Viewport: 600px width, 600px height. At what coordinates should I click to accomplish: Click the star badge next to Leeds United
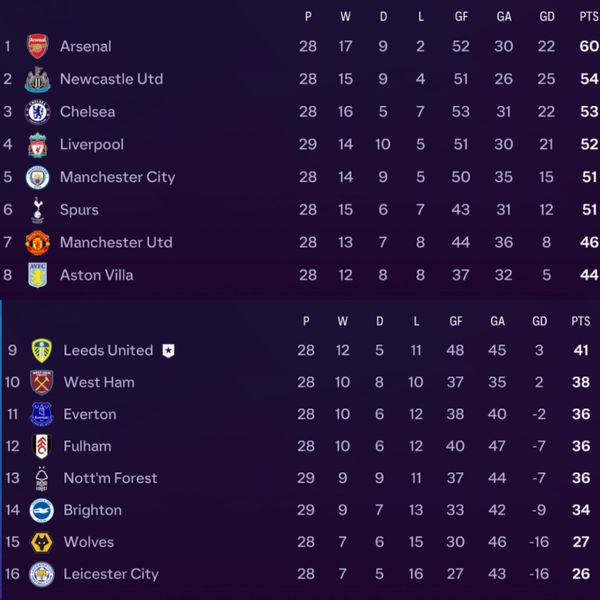tap(168, 351)
